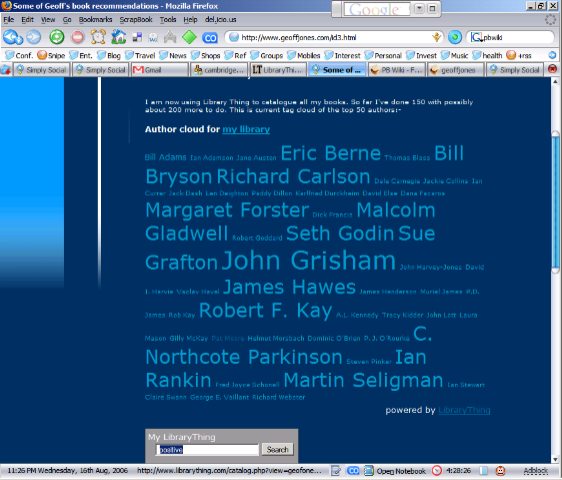Image resolution: width=562 pixels, height=480 pixels.
Task: Open the Seth Godin author link
Action: pyautogui.click(x=340, y=233)
